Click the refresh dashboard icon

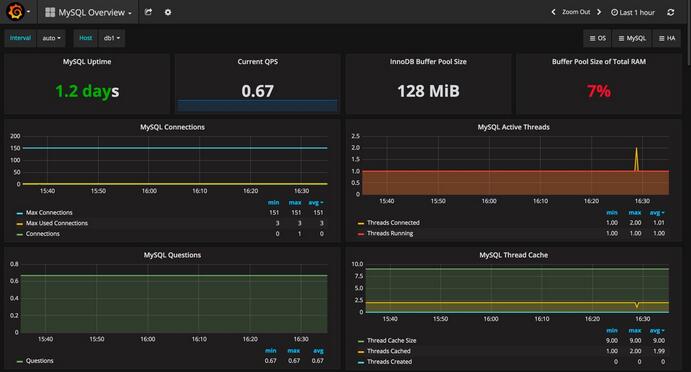(x=670, y=12)
